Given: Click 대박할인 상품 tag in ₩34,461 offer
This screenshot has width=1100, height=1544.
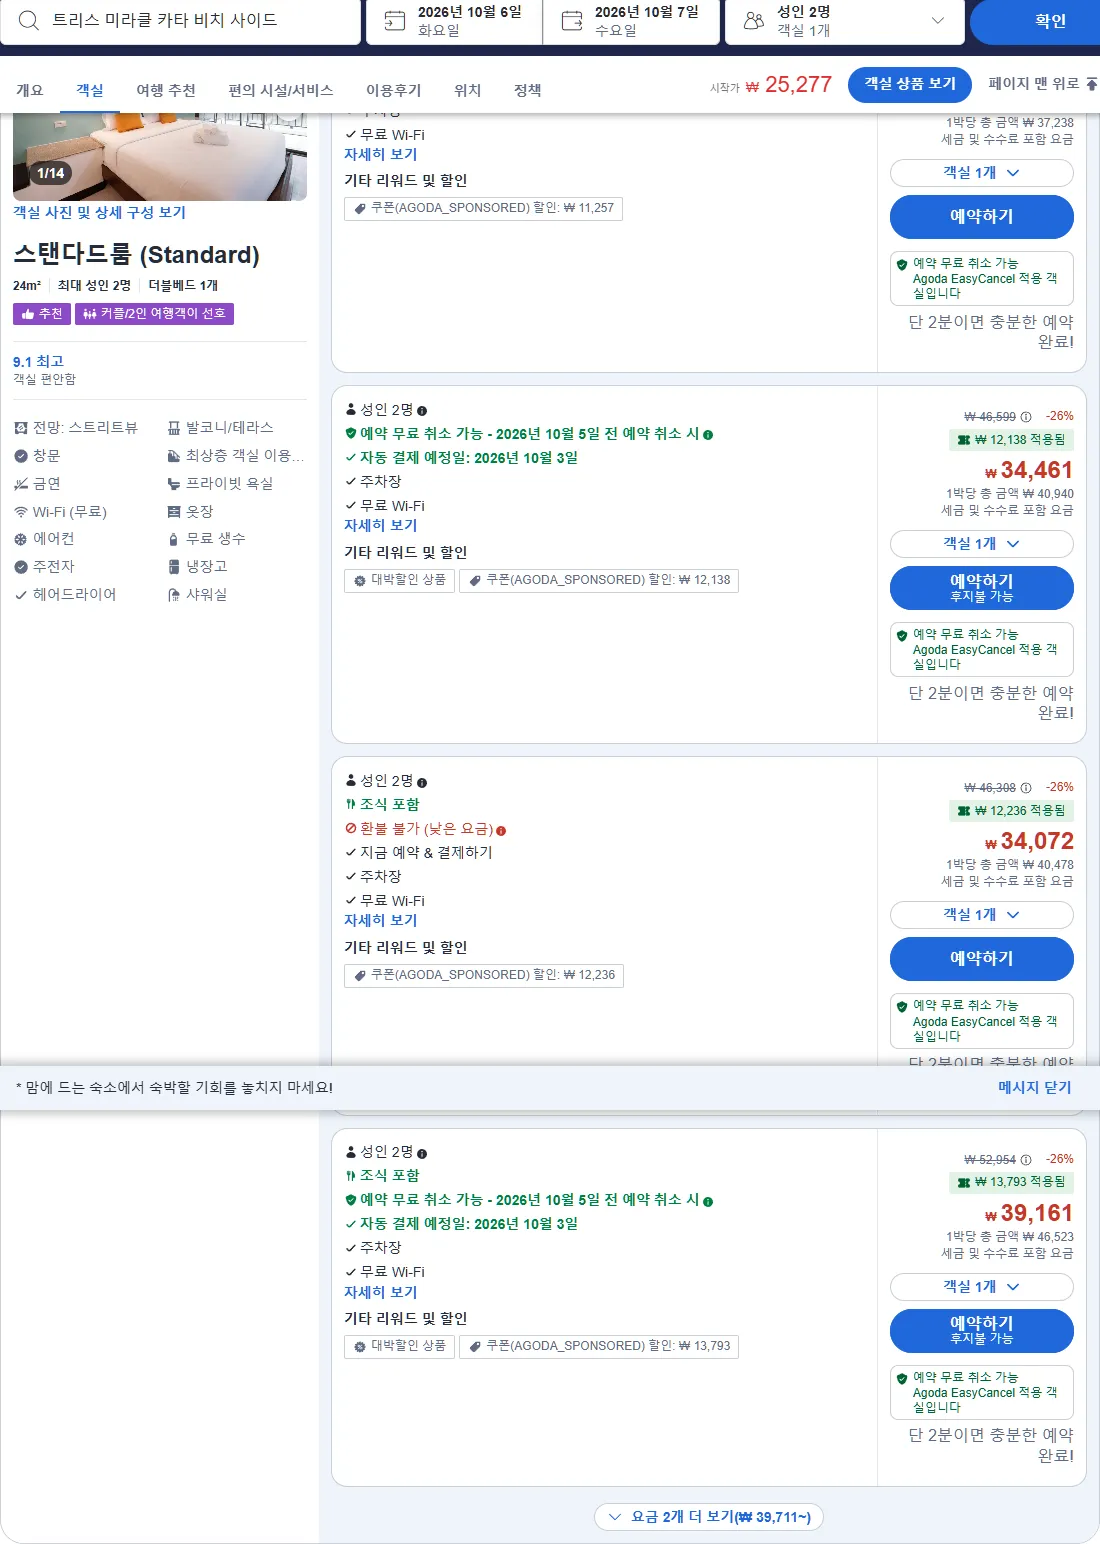Looking at the screenshot, I should [x=400, y=580].
